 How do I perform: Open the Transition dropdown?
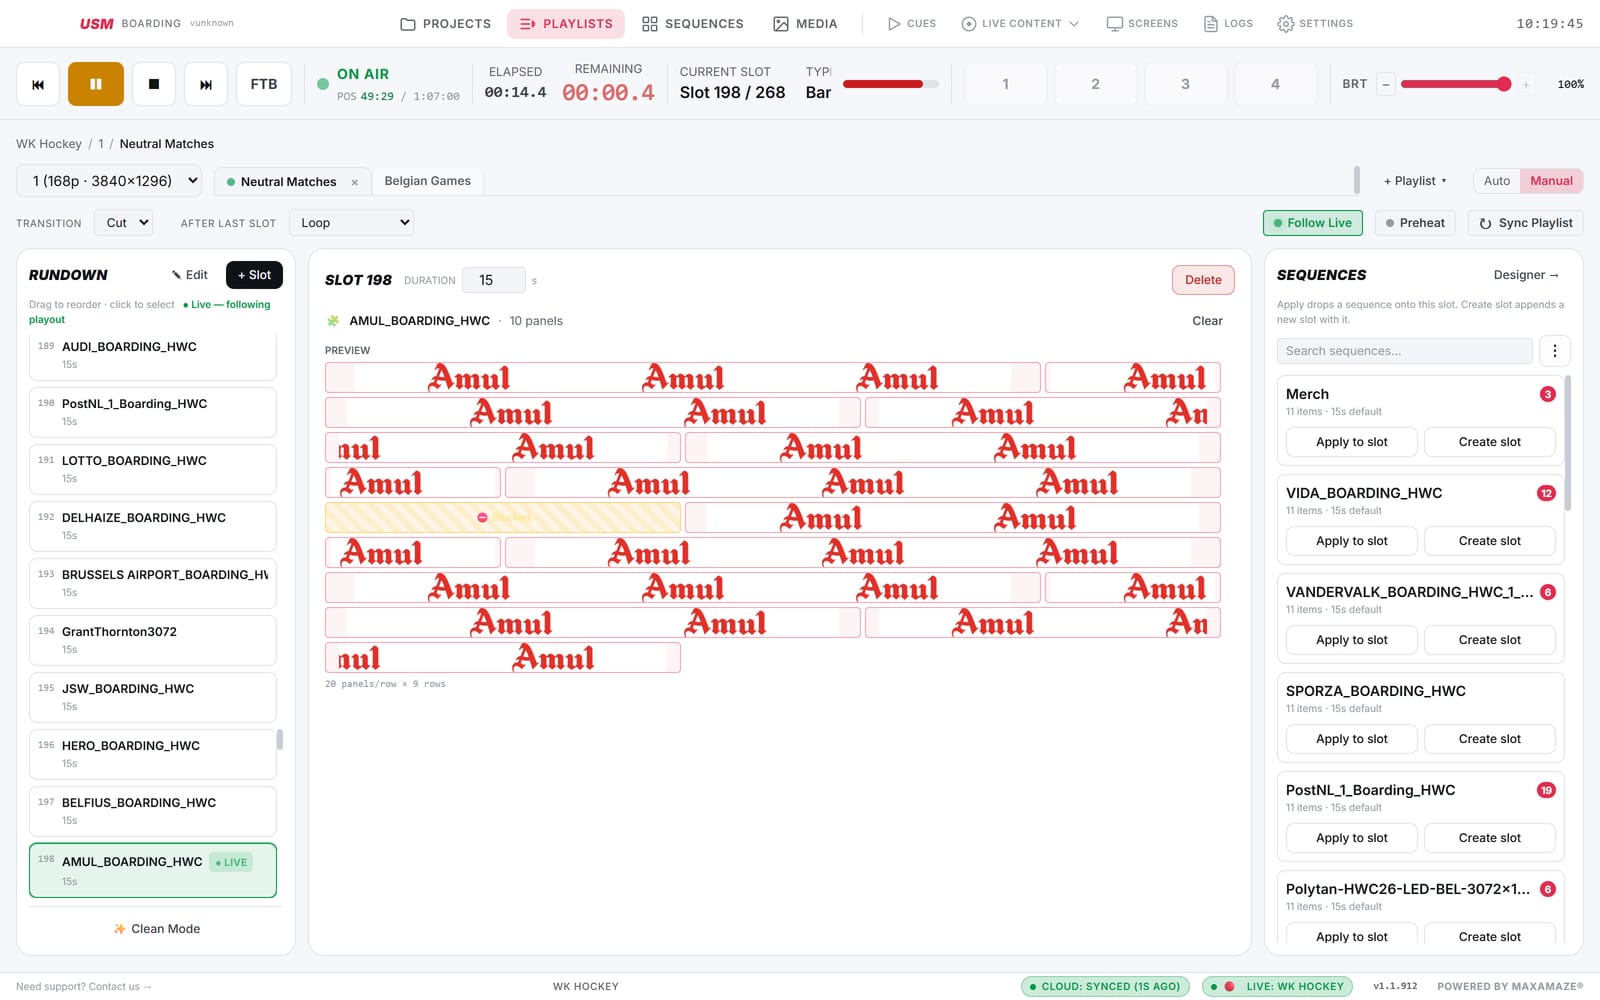123,223
